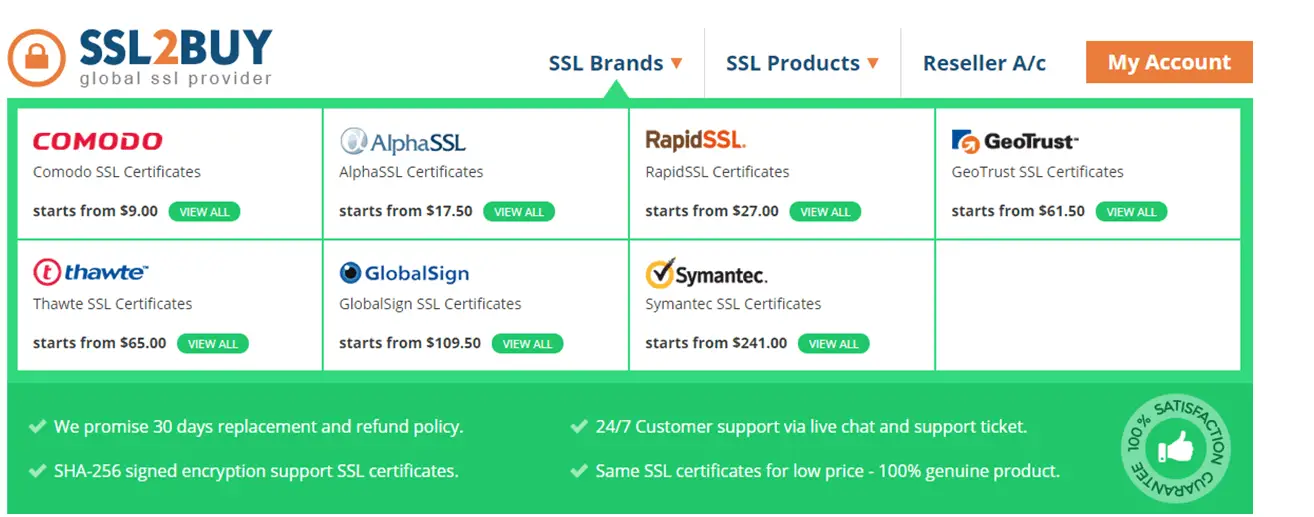The image size is (1314, 517).
Task: View all Thawte SSL certificates
Action: point(213,344)
